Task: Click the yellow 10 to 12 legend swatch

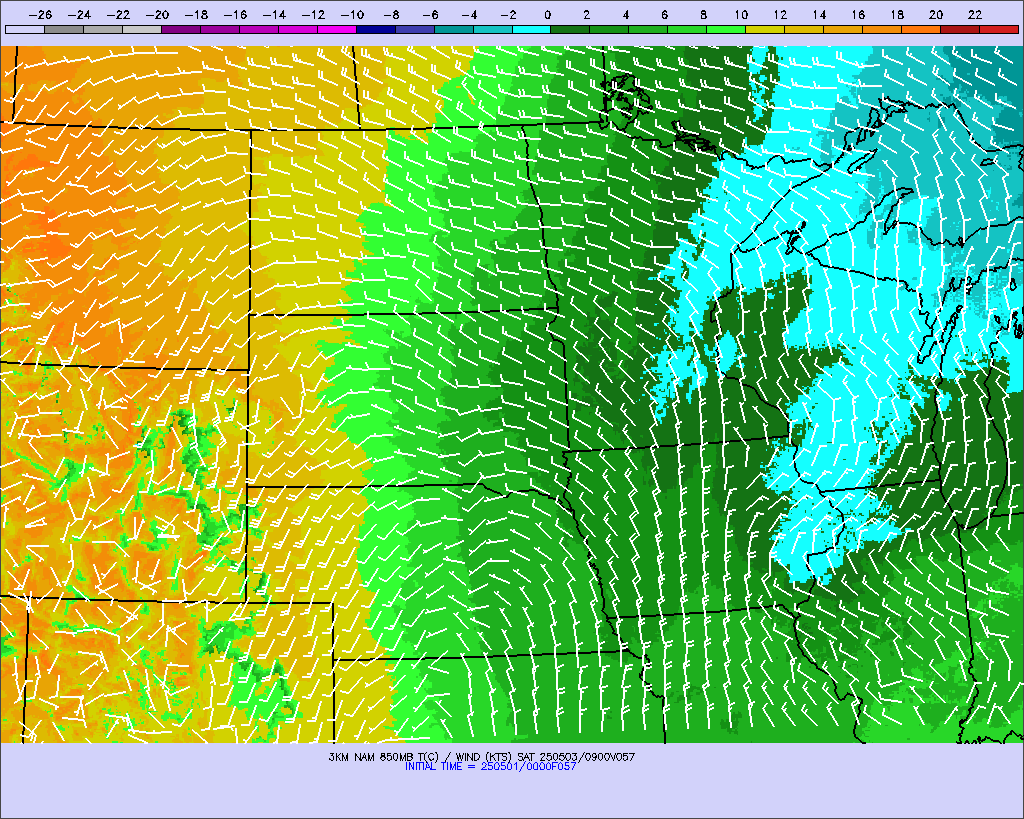Action: point(765,29)
